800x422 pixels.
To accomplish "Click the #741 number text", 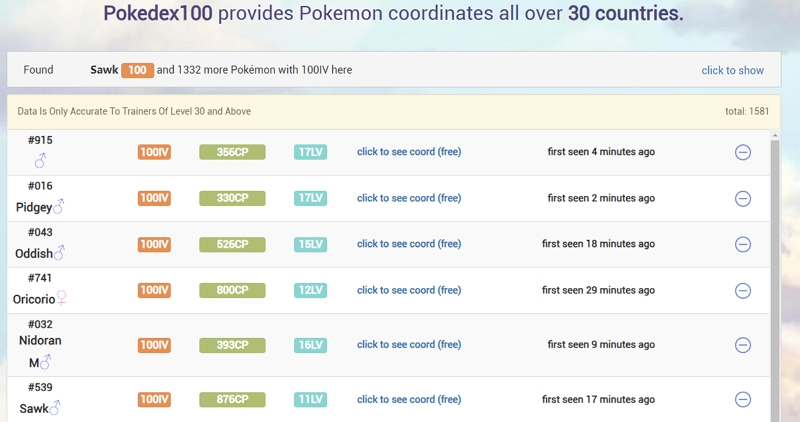I will pos(40,278).
